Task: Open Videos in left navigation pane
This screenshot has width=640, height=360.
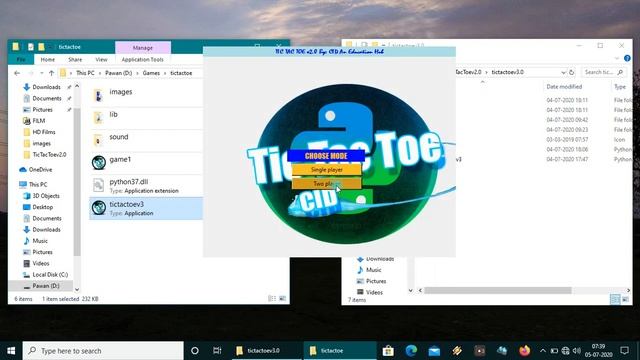Action: [40, 263]
